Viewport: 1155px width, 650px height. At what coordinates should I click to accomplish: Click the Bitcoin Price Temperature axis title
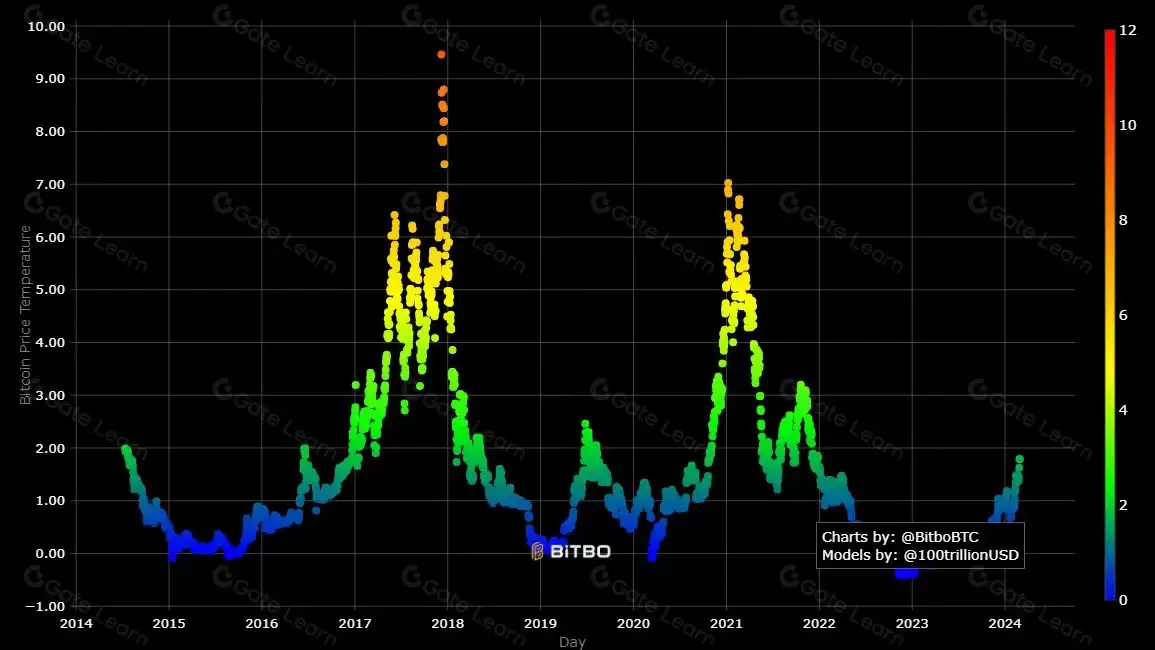pyautogui.click(x=25, y=315)
